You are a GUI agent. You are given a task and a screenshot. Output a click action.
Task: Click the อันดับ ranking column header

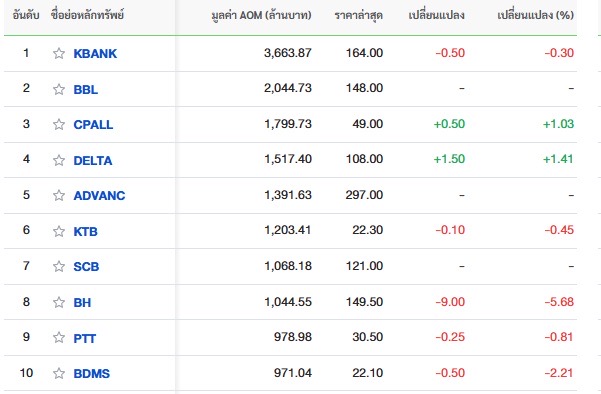[x=26, y=15]
